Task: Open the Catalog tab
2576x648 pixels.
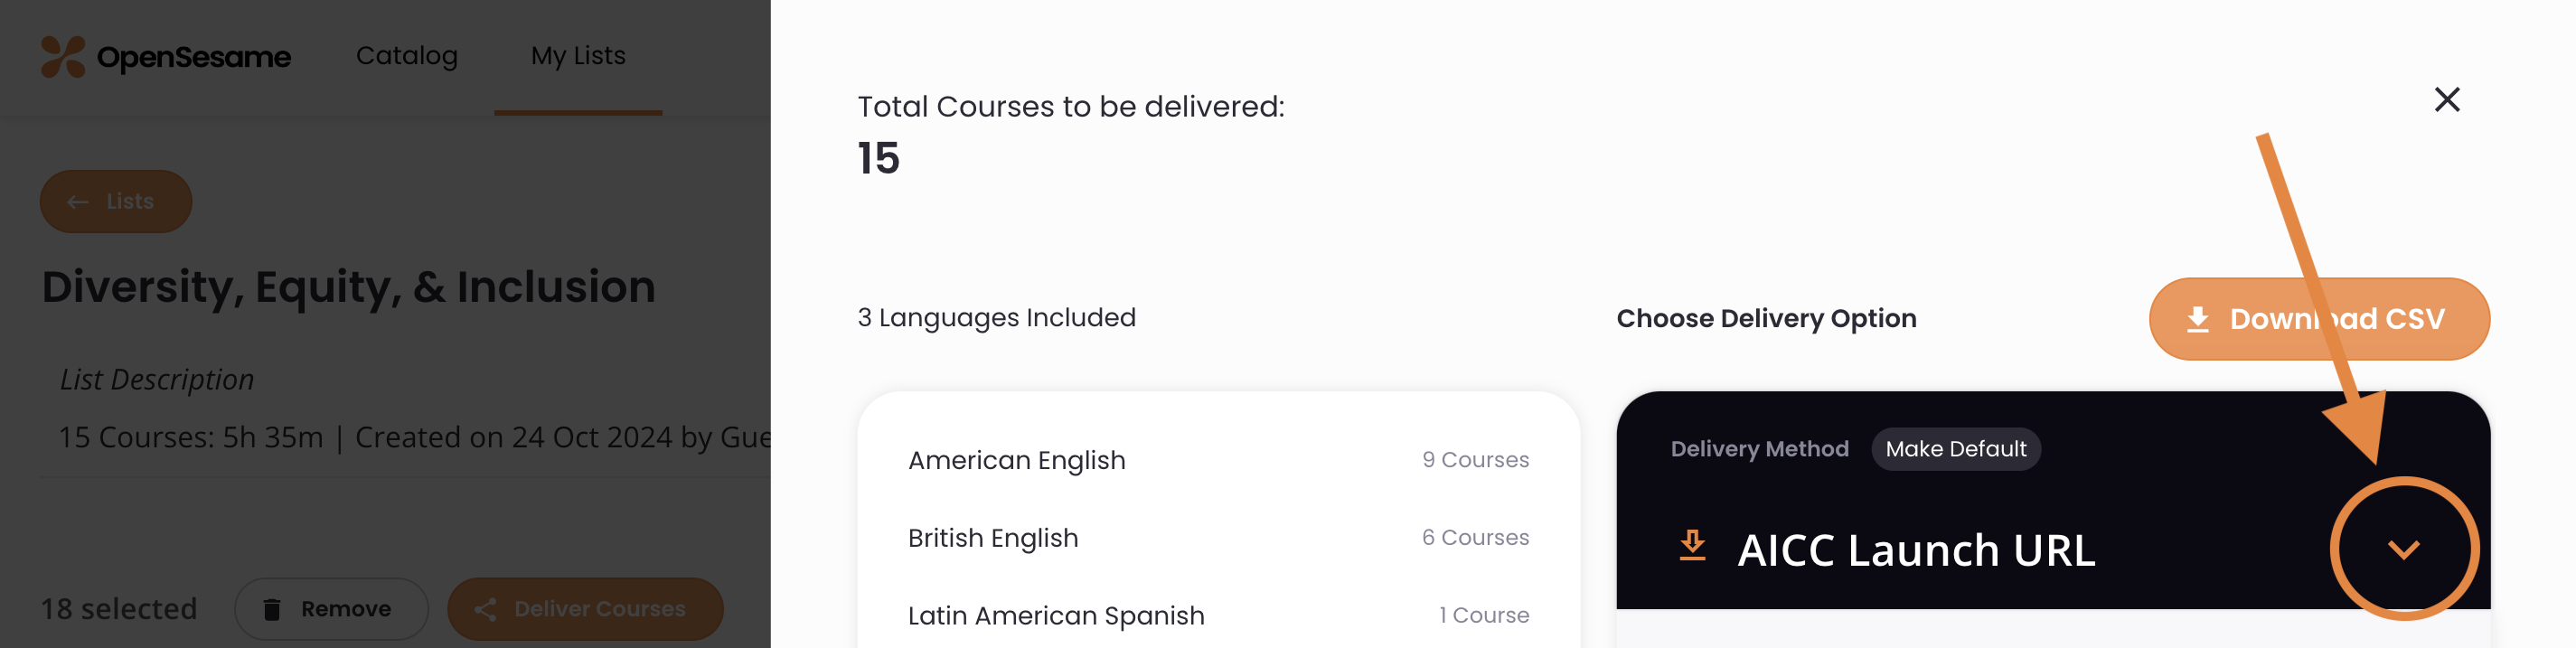Action: [x=406, y=56]
